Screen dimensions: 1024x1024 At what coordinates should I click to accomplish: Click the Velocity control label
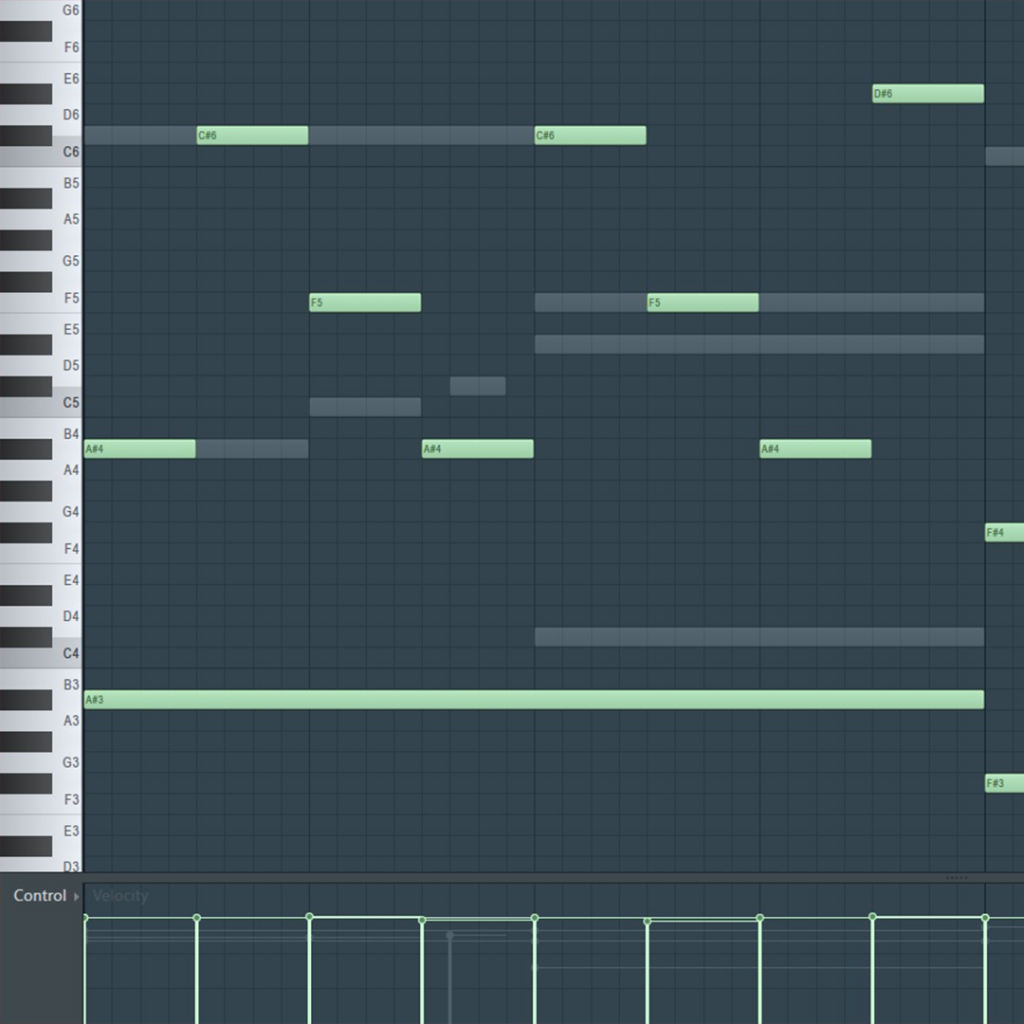[x=120, y=896]
